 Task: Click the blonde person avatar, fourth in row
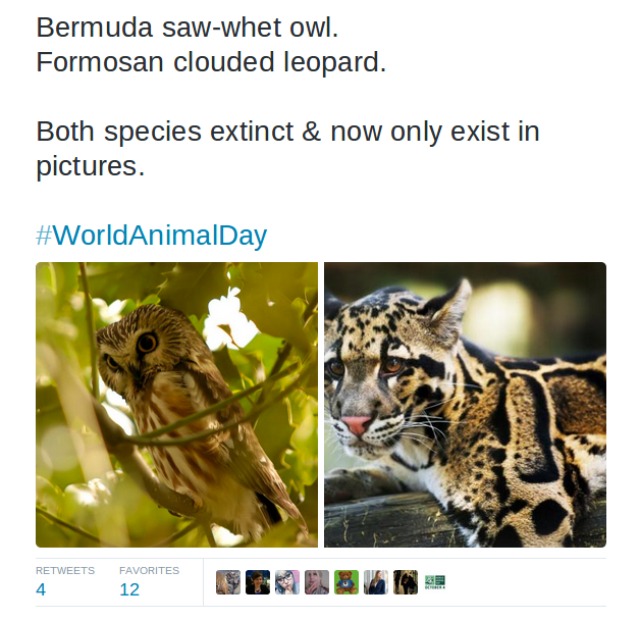click(317, 582)
